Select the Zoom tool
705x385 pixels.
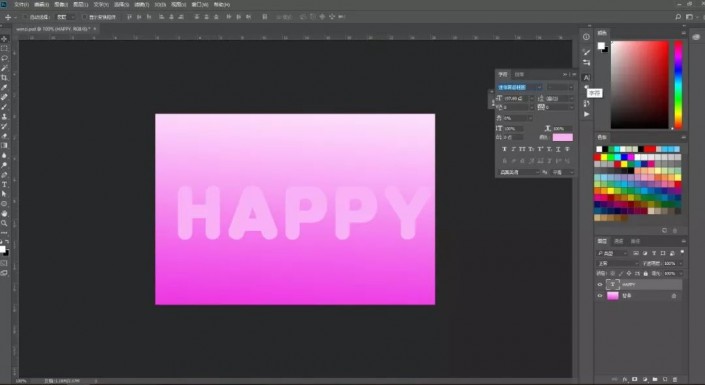pyautogui.click(x=4, y=223)
